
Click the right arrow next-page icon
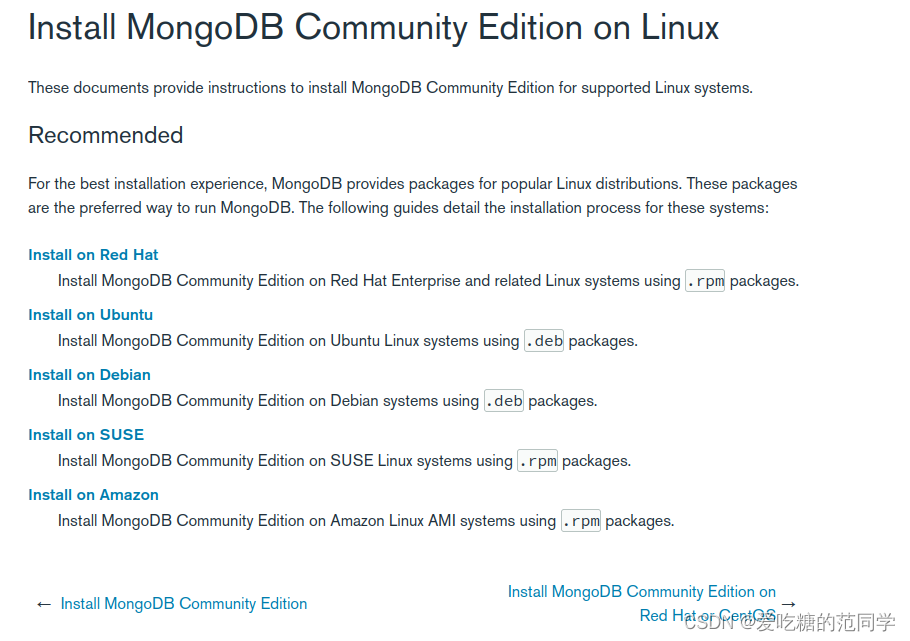(788, 603)
